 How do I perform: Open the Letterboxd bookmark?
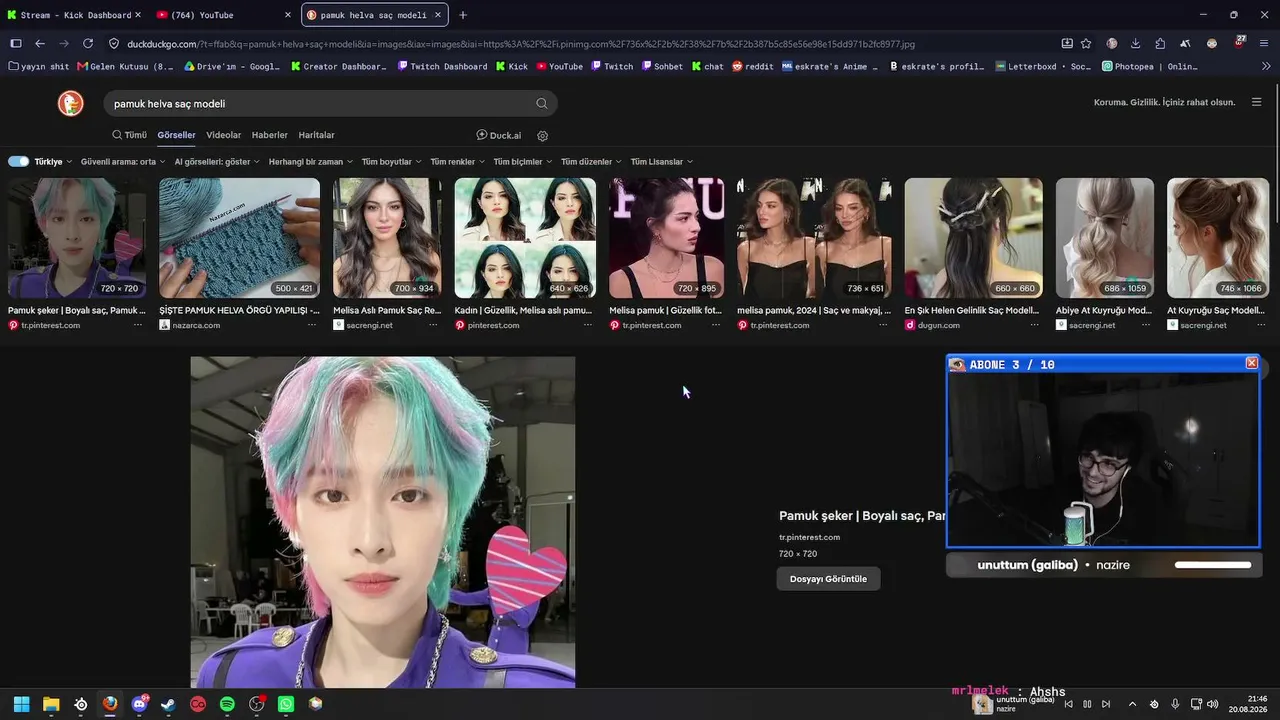(1043, 67)
